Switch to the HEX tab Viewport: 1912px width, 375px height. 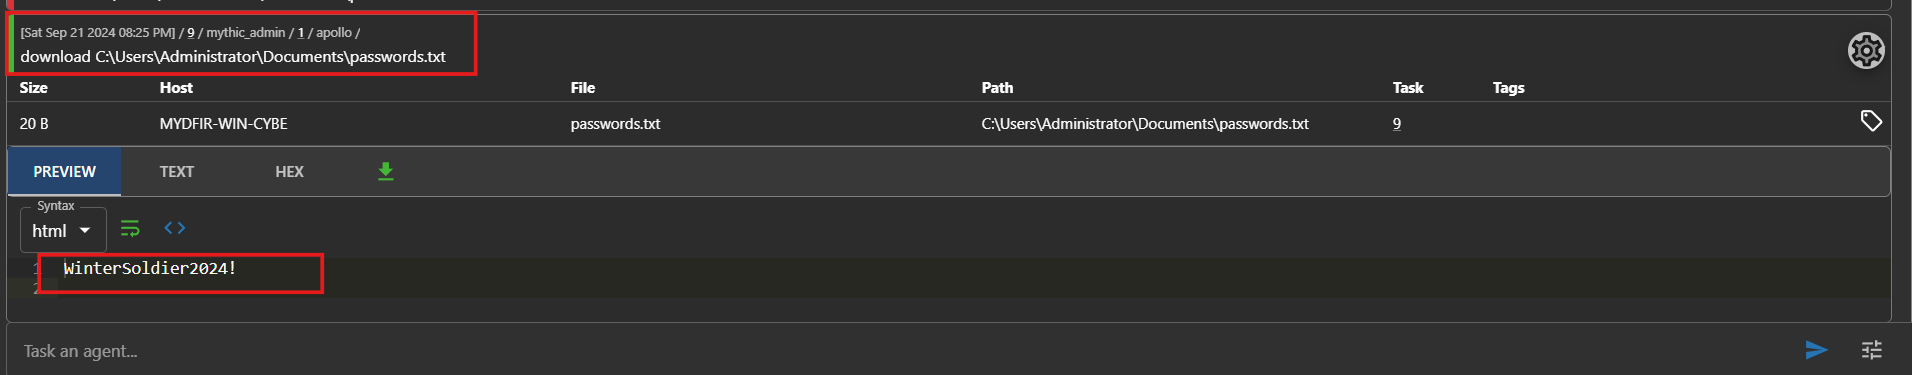(289, 172)
